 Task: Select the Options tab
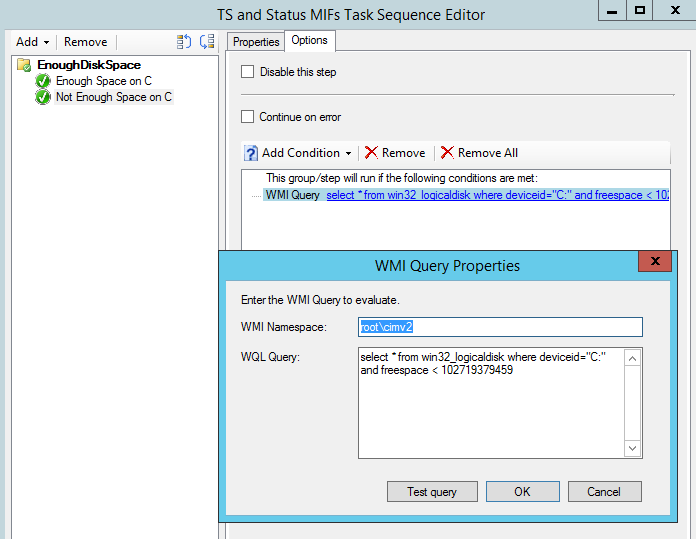pyautogui.click(x=309, y=40)
